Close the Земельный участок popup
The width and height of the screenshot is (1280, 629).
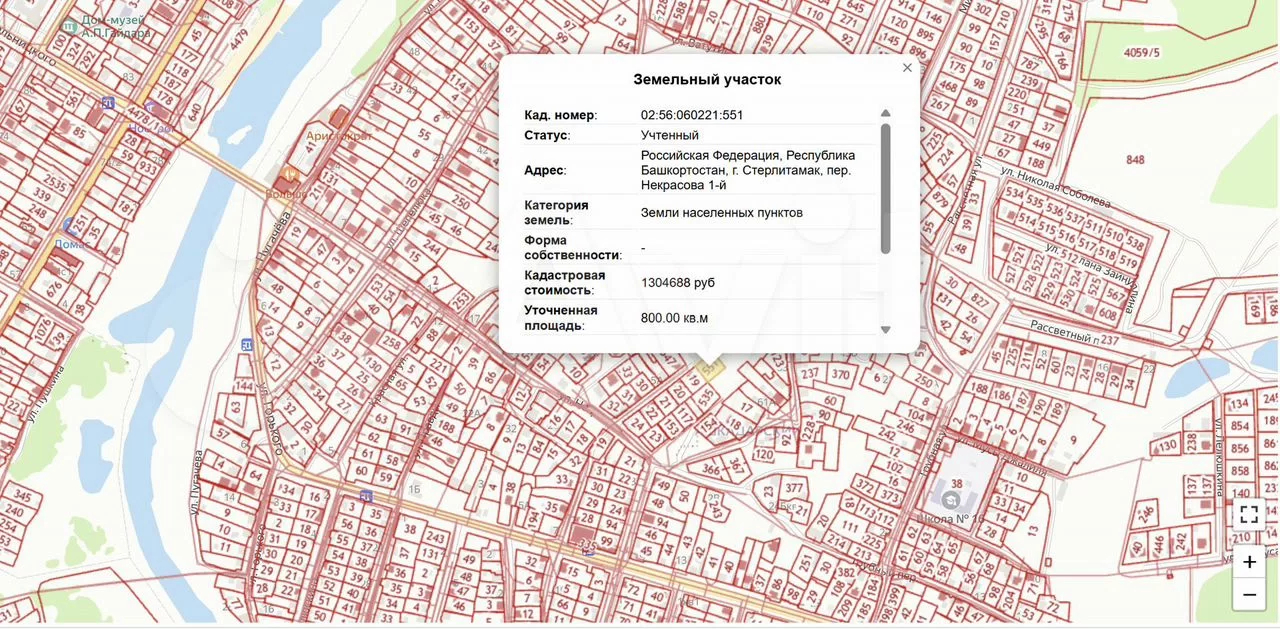[x=907, y=68]
